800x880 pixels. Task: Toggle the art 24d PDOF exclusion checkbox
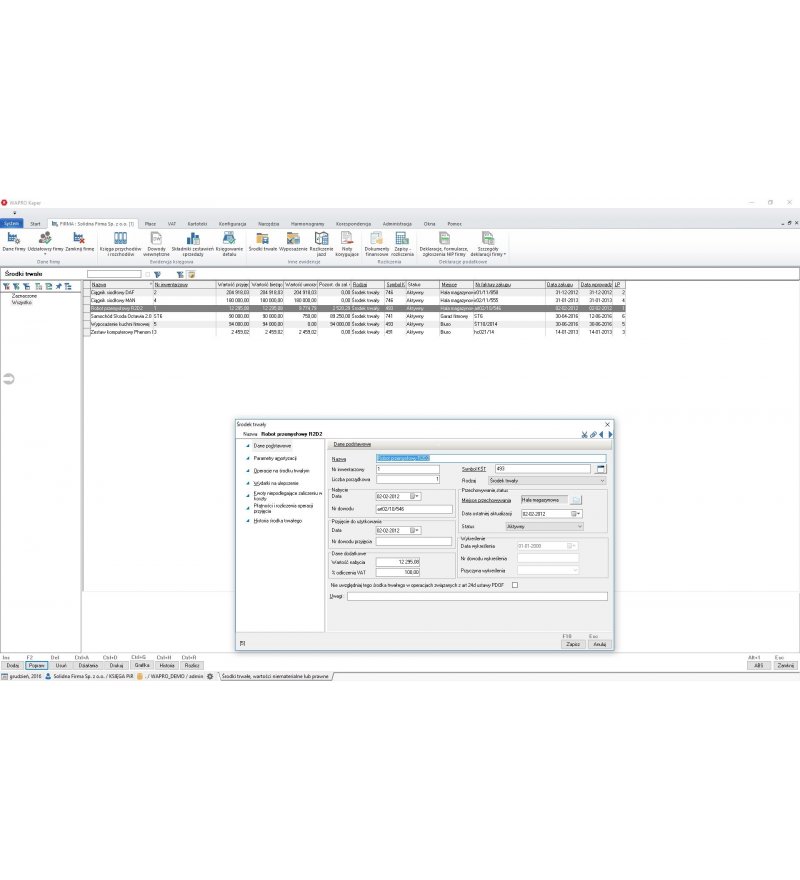coord(515,585)
